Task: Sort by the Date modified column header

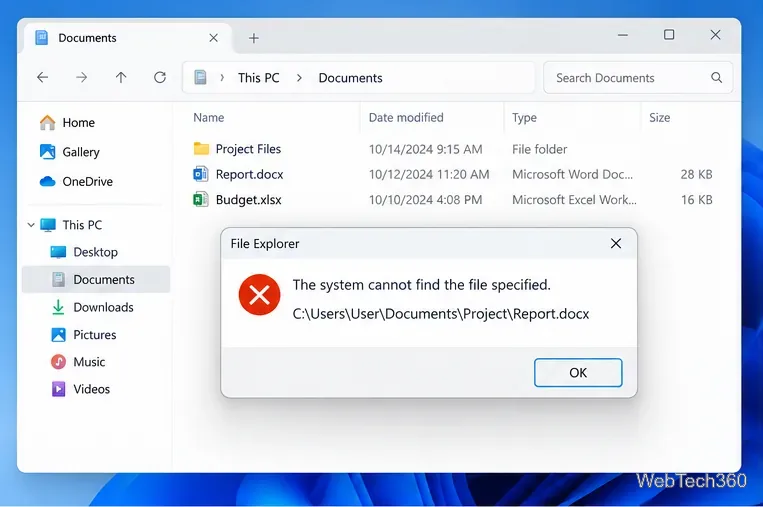Action: click(x=406, y=117)
